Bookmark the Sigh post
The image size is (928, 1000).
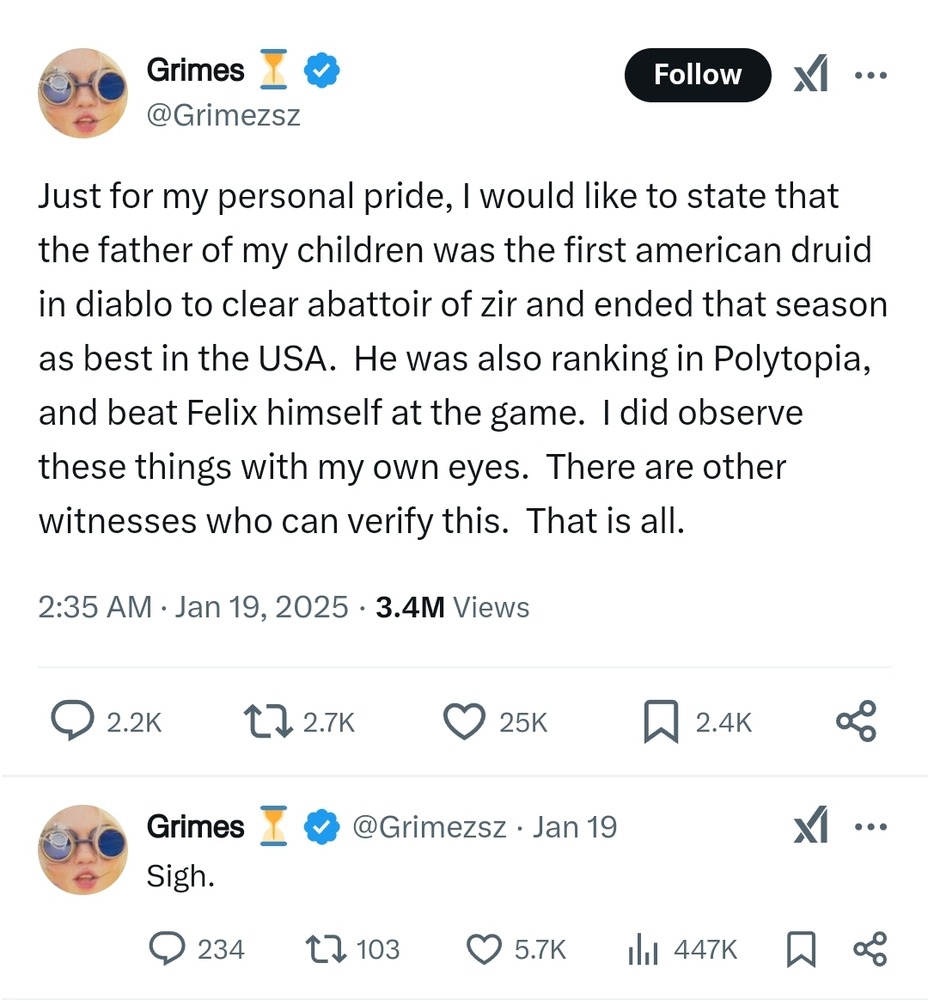[800, 949]
